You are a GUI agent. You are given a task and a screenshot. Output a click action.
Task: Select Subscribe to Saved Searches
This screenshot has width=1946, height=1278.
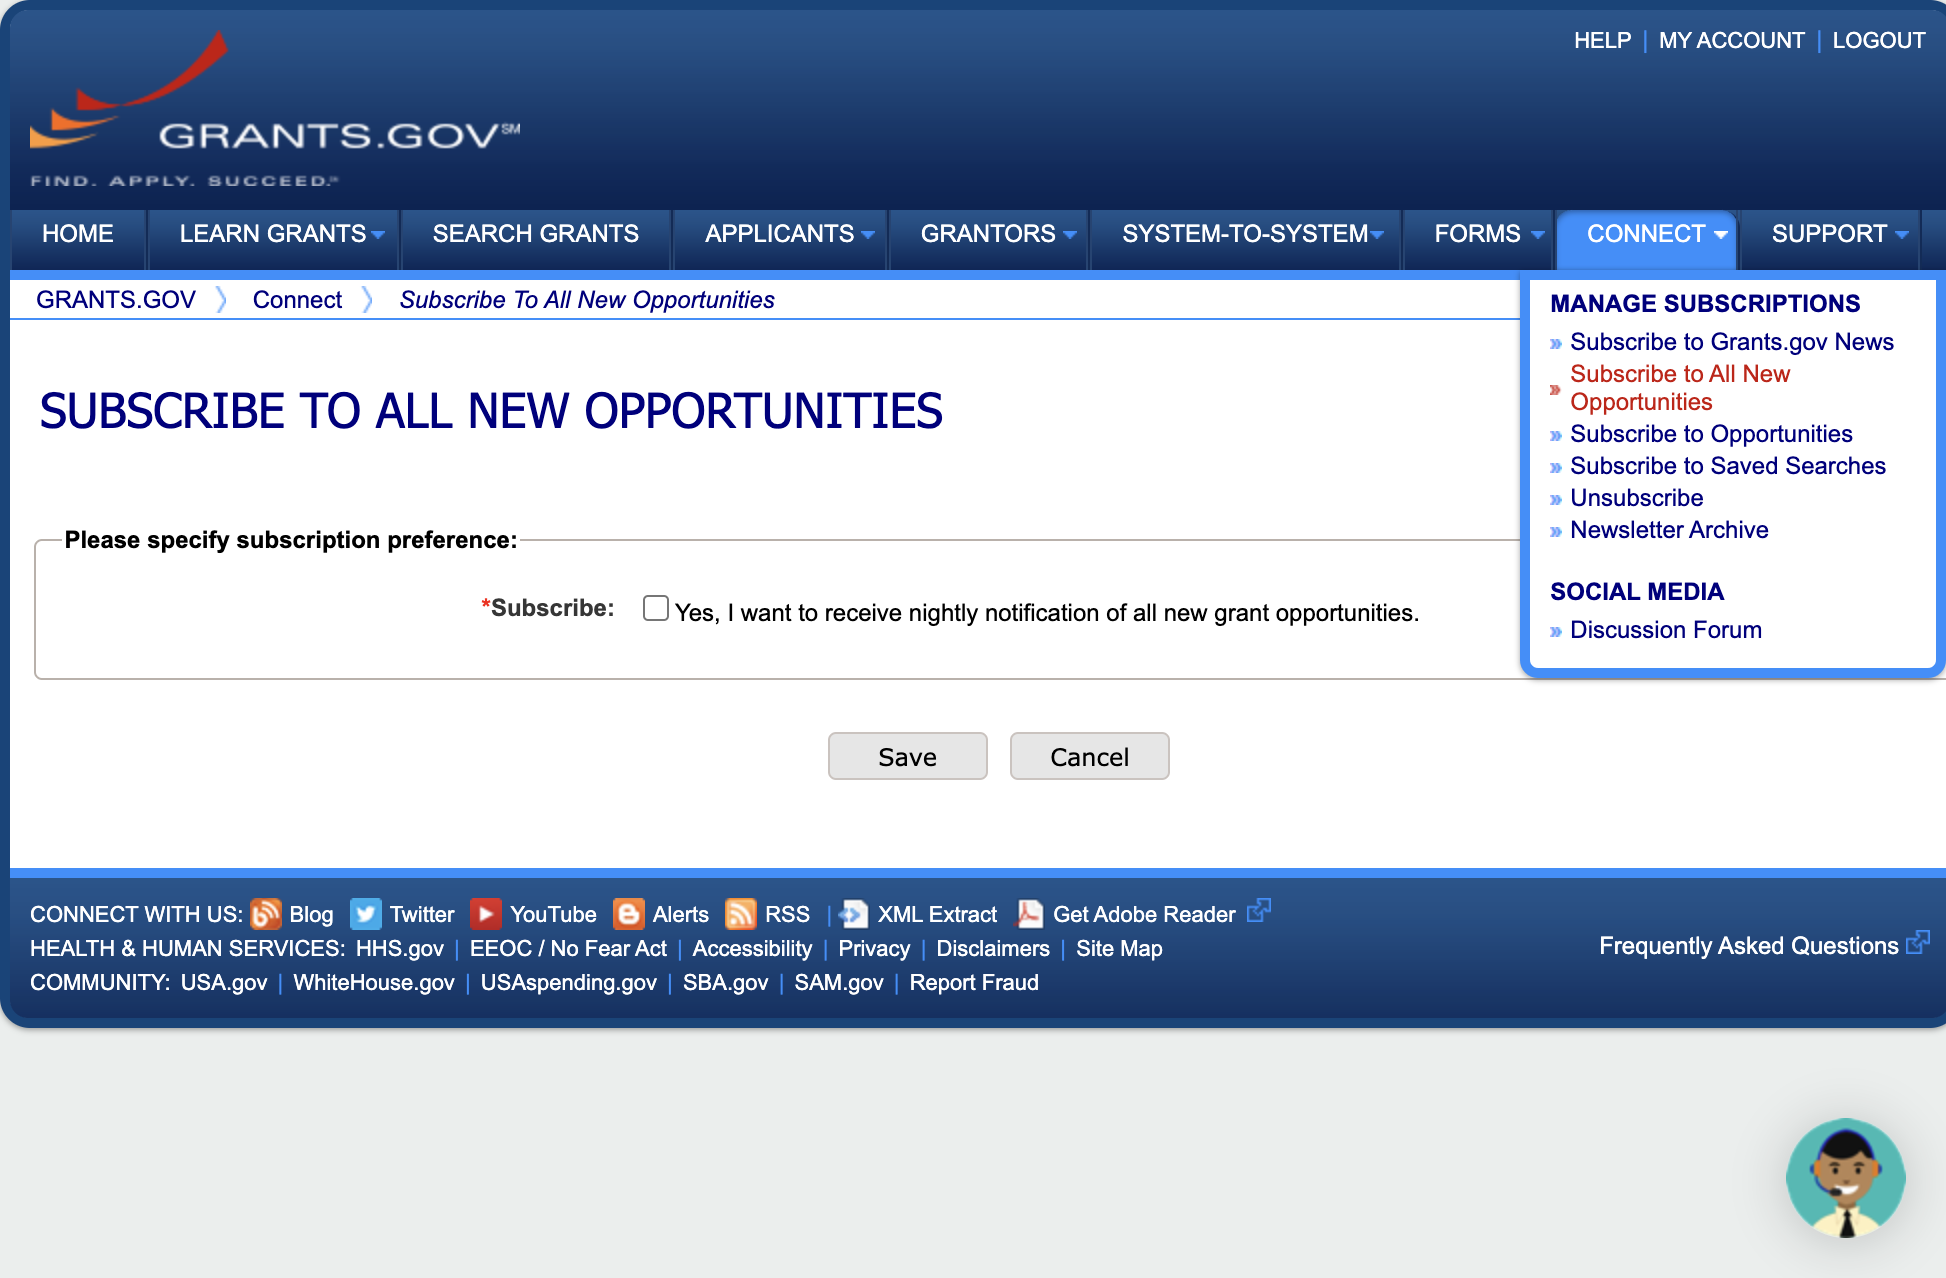point(1728,466)
